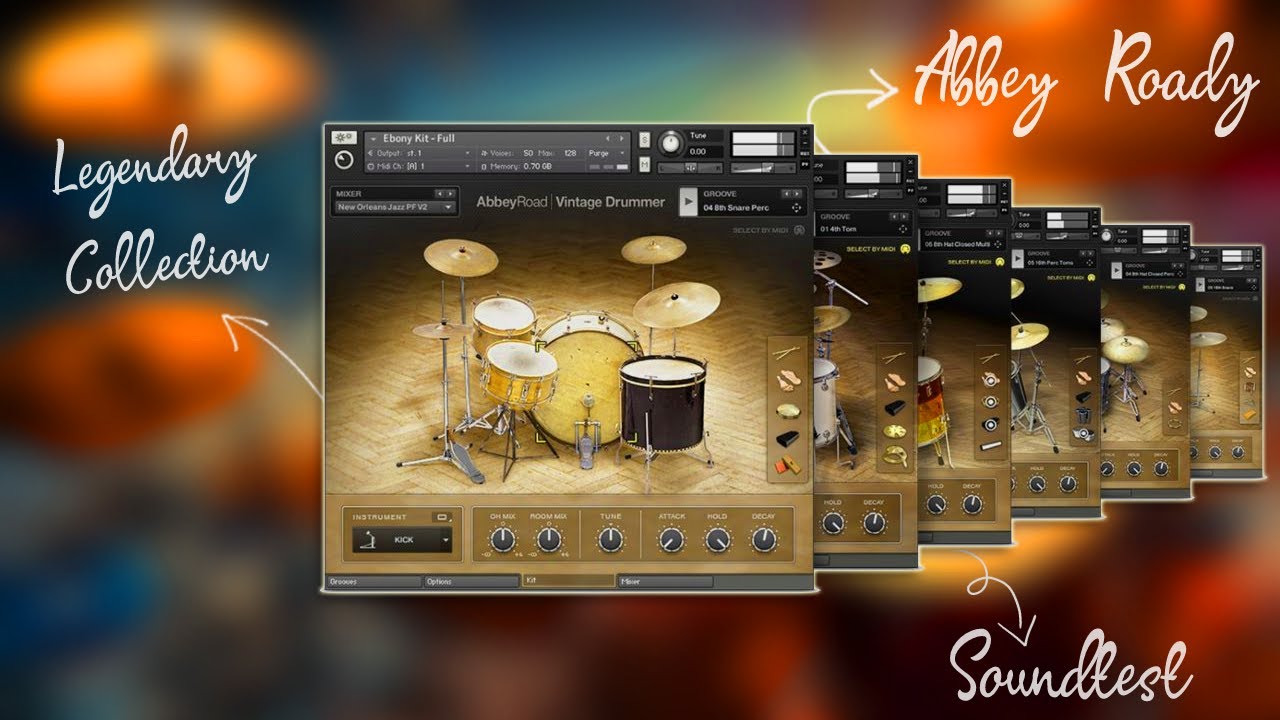Go to next groove arrow in main window
The width and height of the screenshot is (1280, 720).
coord(798,193)
